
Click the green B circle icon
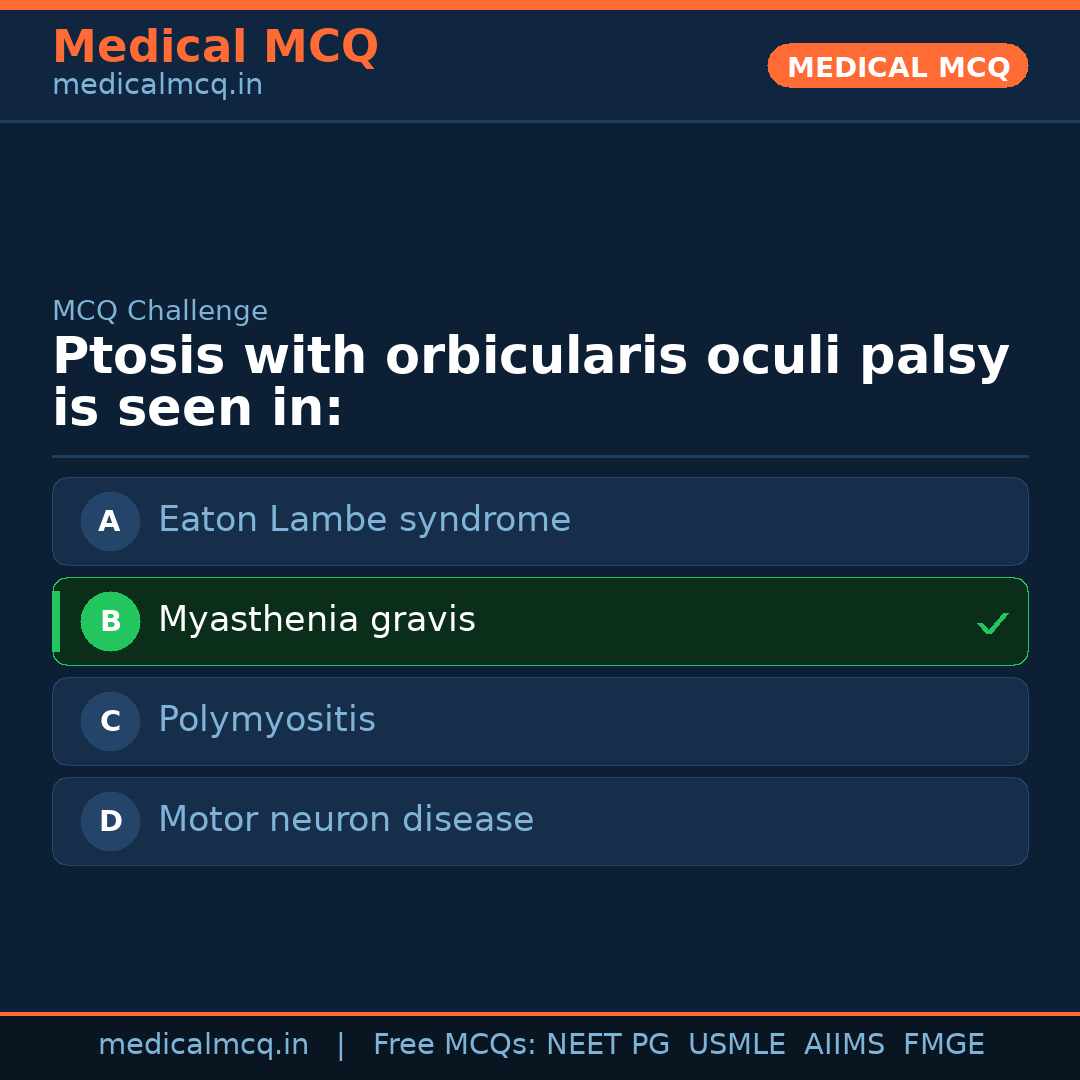[x=110, y=621]
